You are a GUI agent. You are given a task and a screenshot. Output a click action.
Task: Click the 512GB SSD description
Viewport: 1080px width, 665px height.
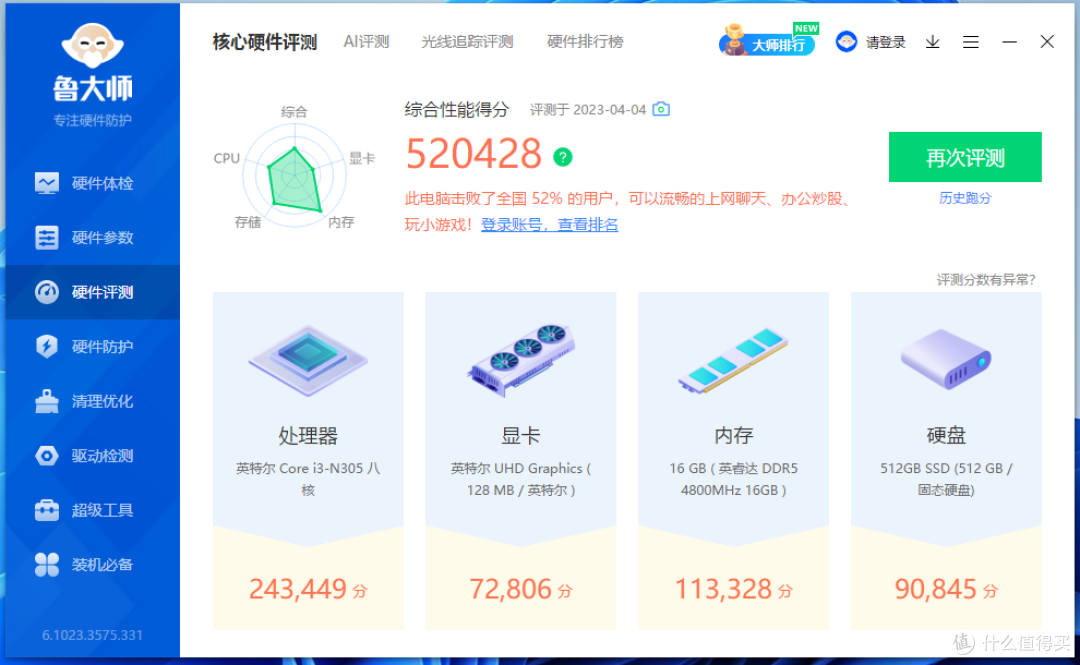pos(946,479)
